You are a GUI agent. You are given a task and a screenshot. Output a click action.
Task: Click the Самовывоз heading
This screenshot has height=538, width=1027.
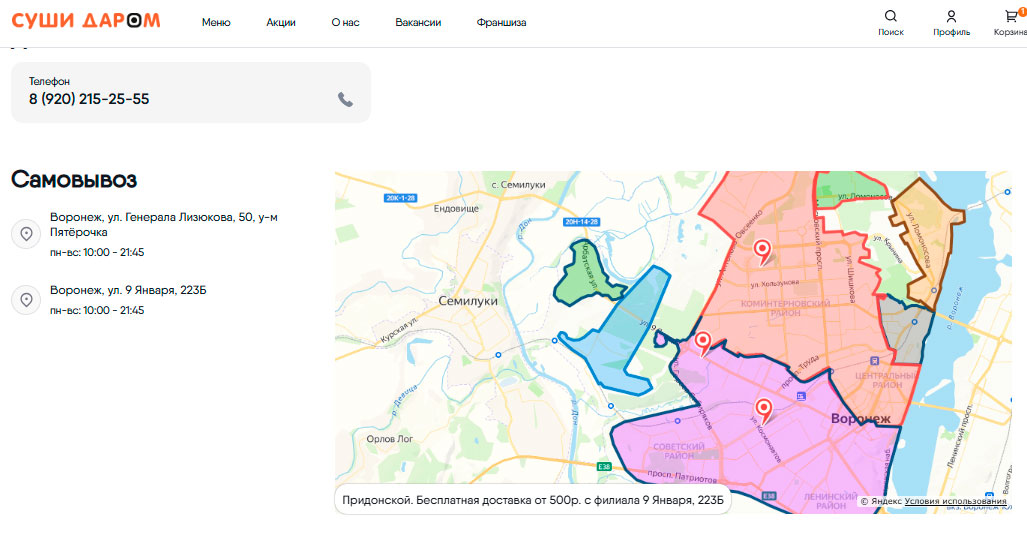74,180
